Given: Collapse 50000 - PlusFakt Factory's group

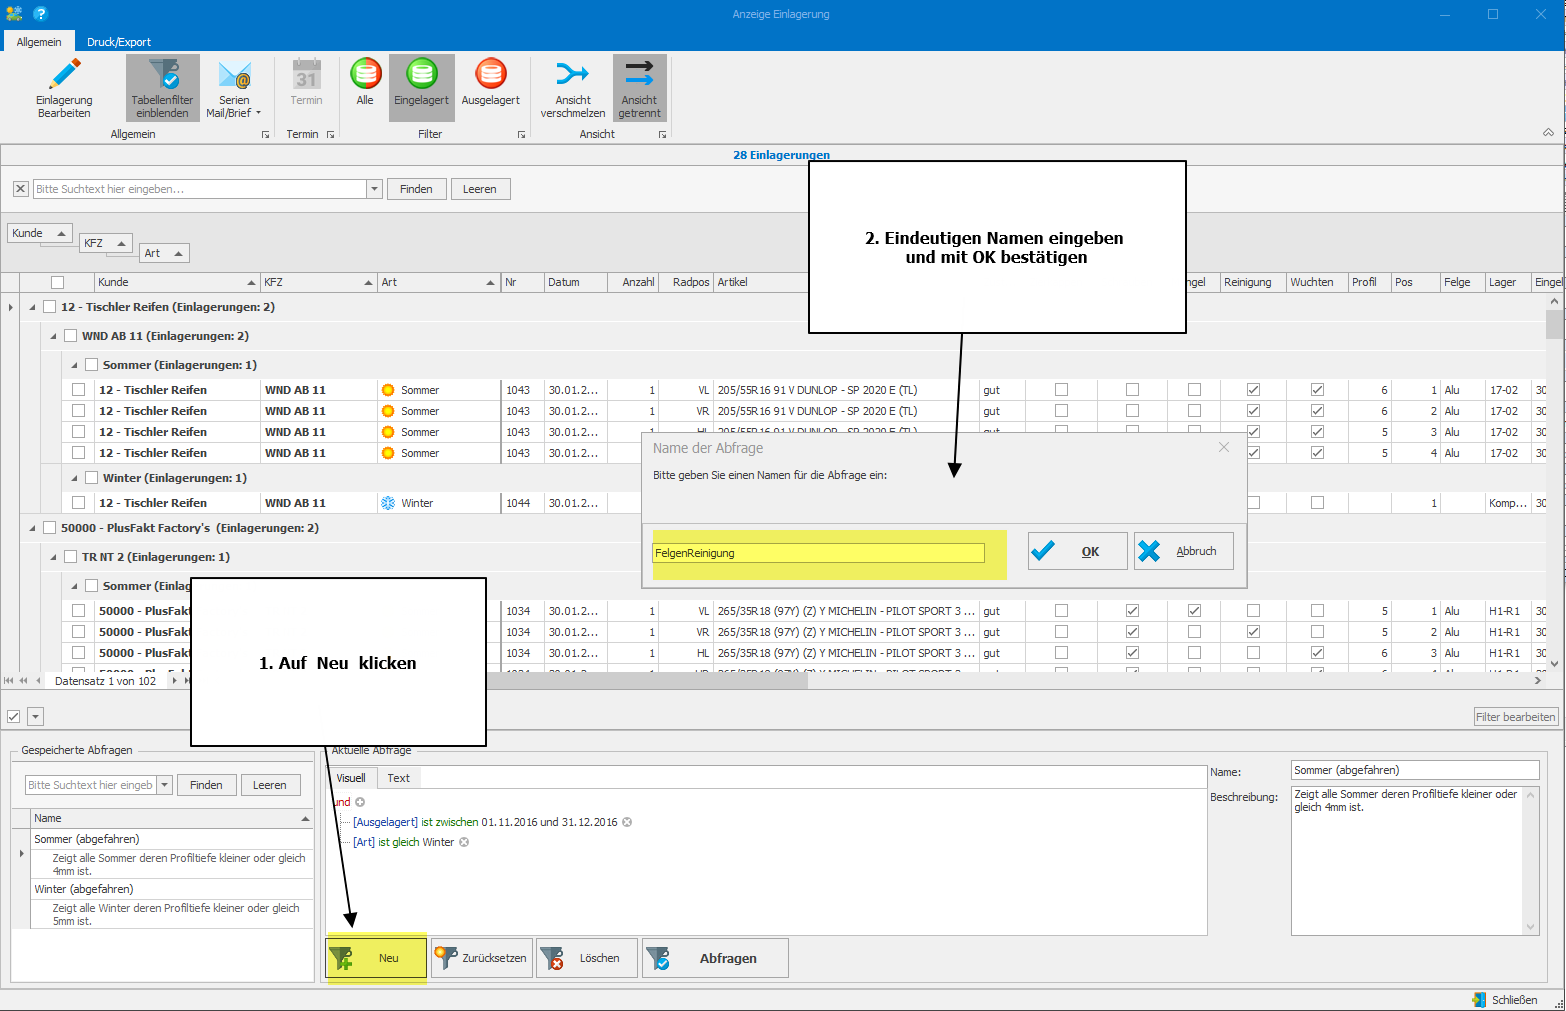Looking at the screenshot, I should pos(32,528).
